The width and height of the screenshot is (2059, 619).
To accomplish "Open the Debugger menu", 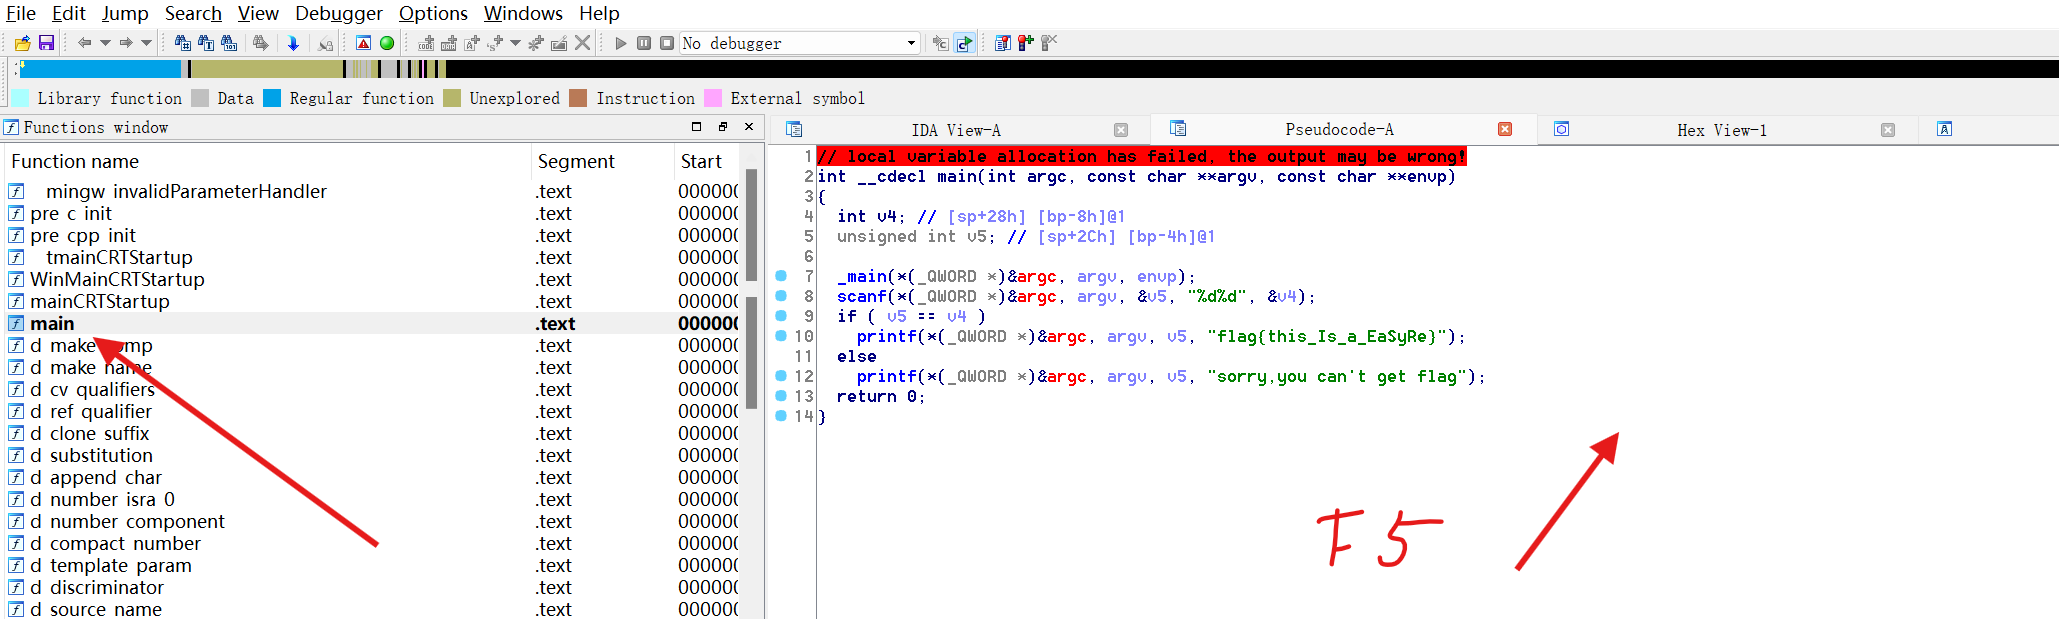I will coord(339,13).
